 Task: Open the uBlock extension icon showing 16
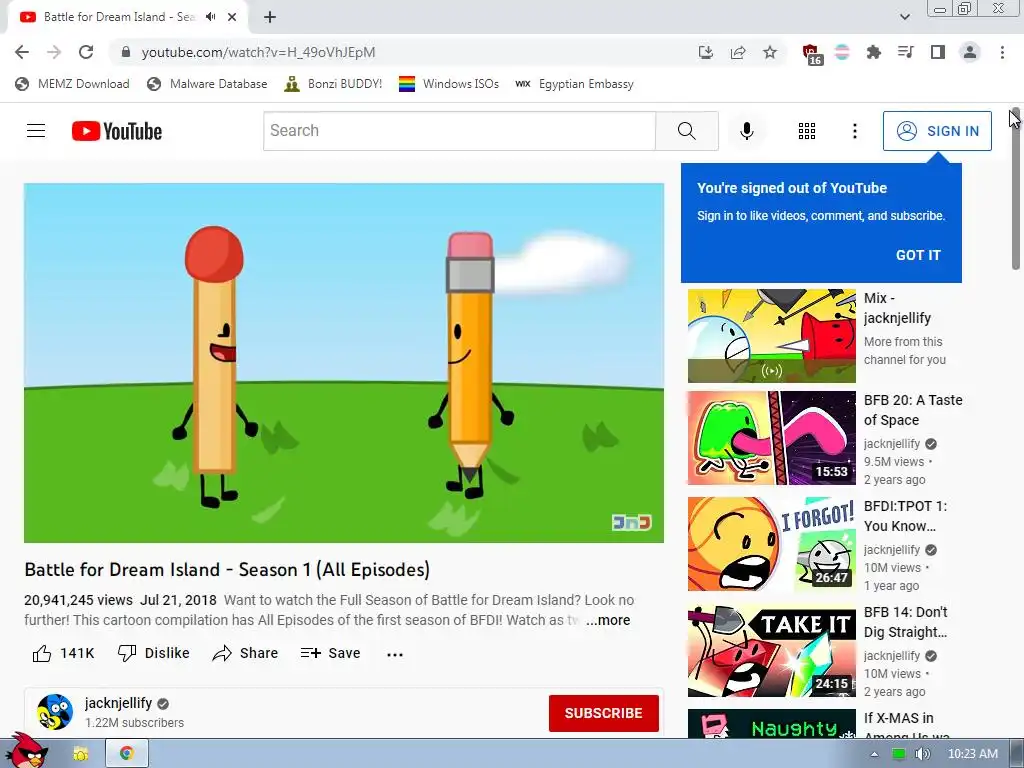[812, 54]
